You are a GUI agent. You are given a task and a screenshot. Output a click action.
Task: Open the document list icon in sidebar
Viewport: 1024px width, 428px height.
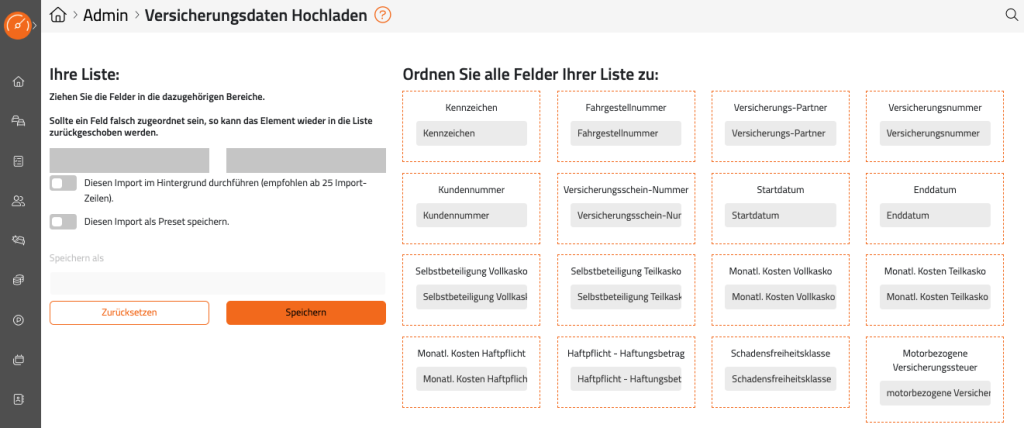pyautogui.click(x=18, y=161)
